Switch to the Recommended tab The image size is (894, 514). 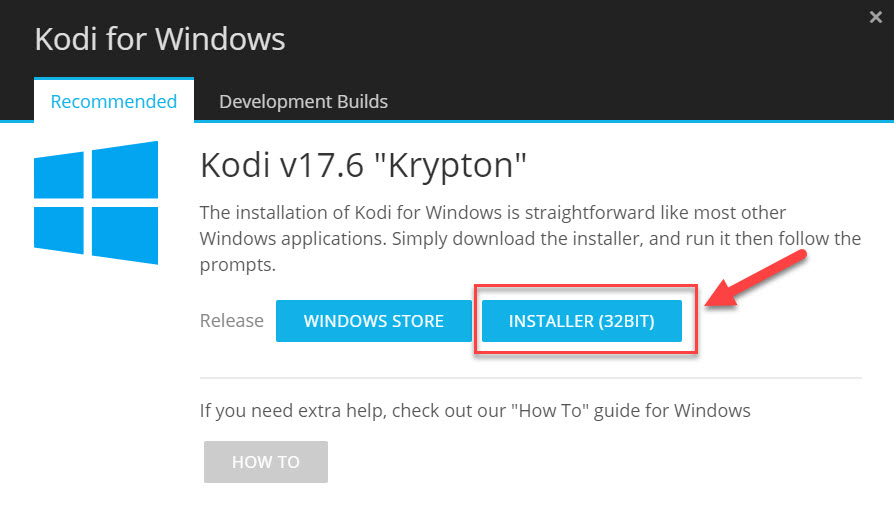[114, 101]
